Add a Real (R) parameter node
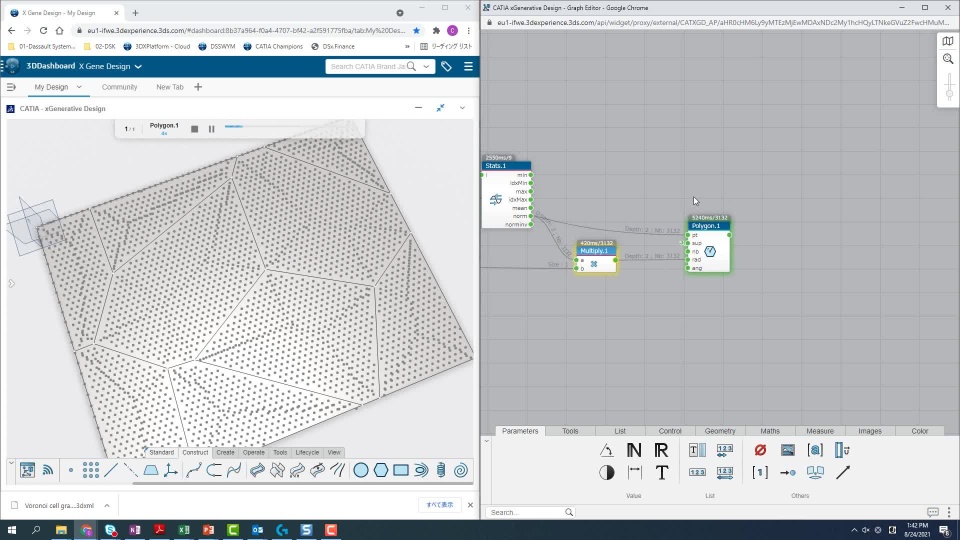Screen dimensions: 960x540 click(x=661, y=451)
